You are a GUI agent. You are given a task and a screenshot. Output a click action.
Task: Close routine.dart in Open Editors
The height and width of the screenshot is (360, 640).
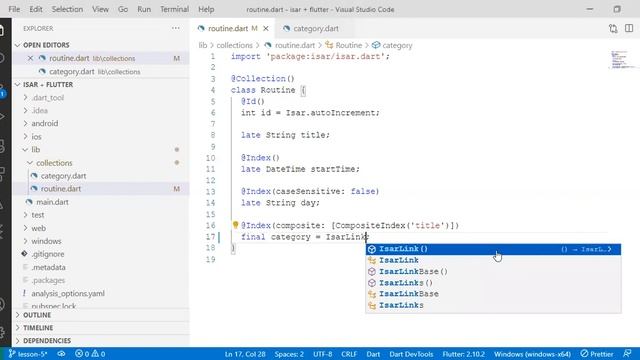pyautogui.click(x=30, y=58)
